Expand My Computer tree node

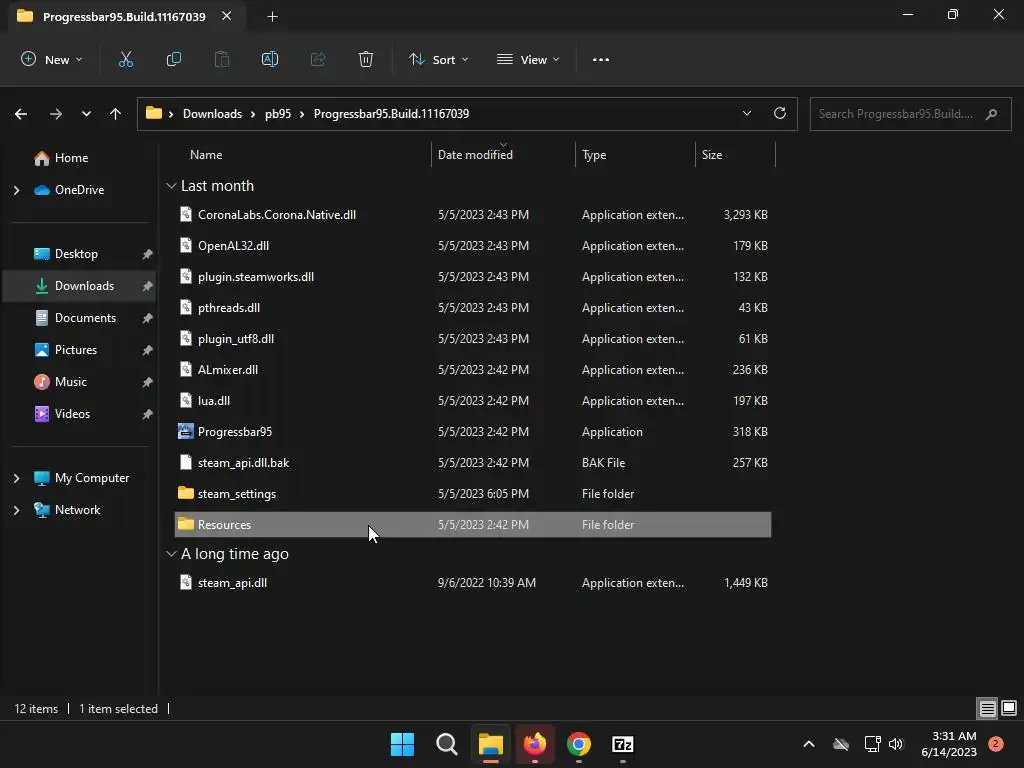click(17, 478)
